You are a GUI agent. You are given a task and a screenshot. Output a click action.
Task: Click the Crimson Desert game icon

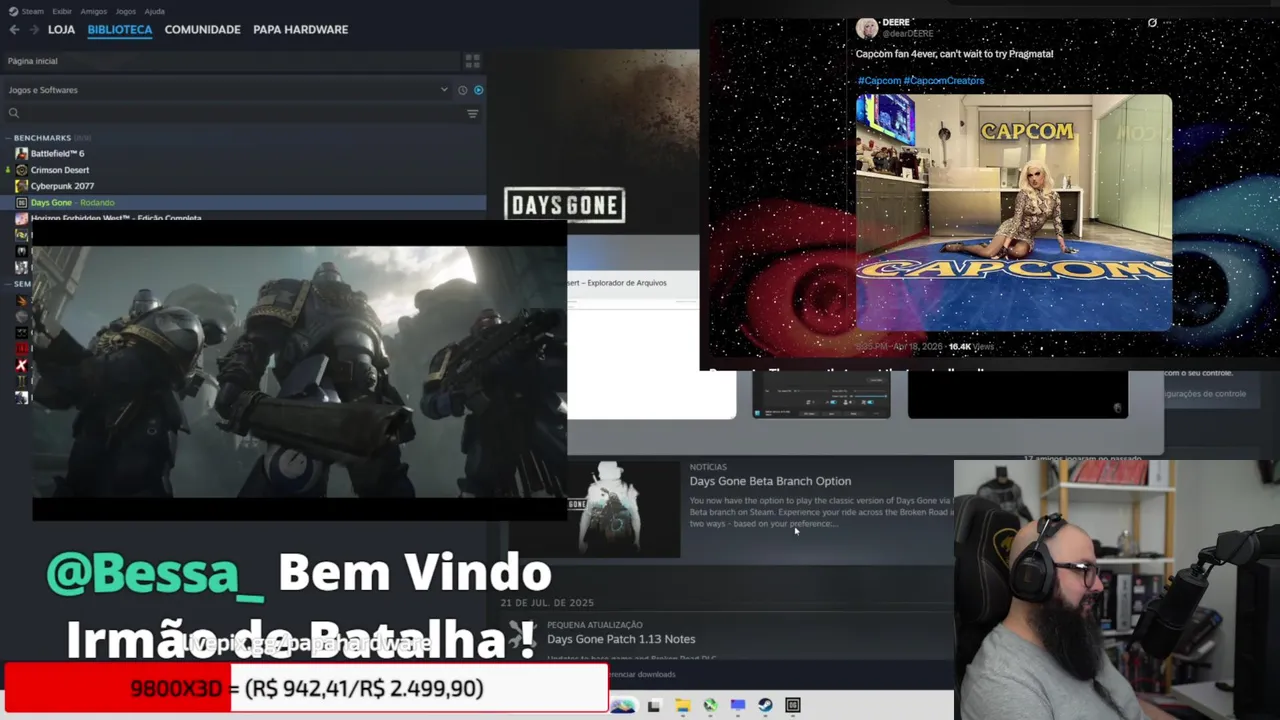tap(21, 170)
